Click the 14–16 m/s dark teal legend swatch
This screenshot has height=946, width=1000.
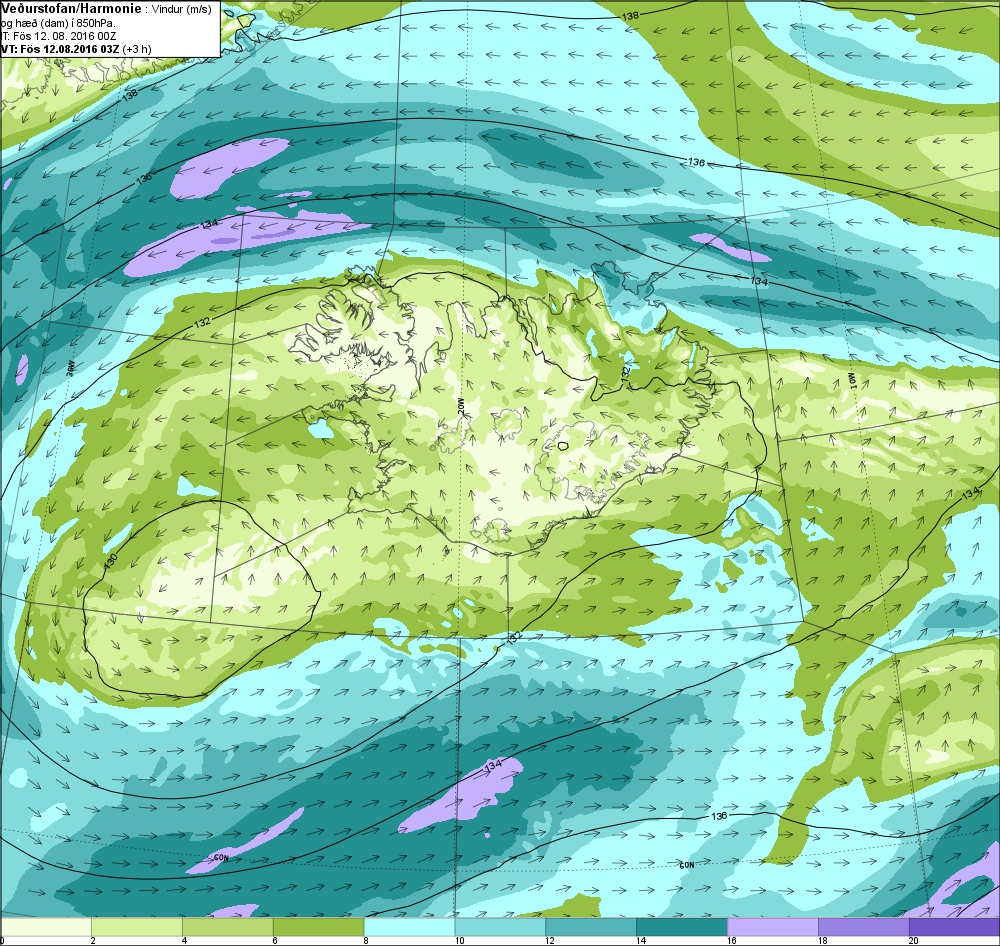tap(682, 927)
